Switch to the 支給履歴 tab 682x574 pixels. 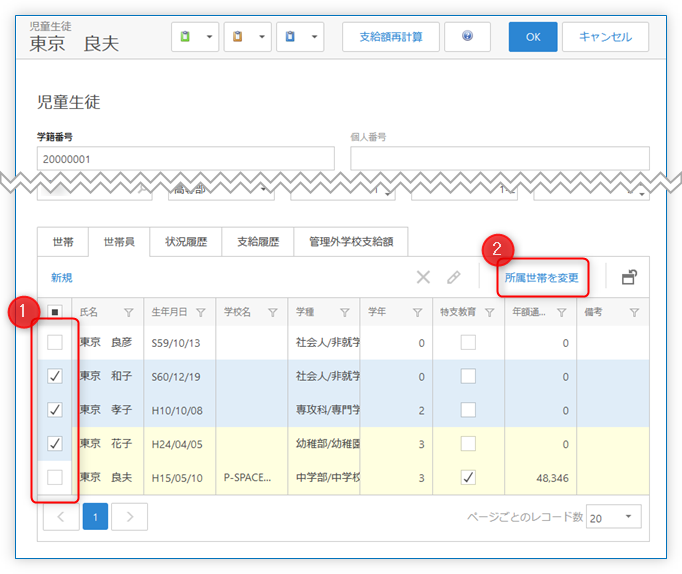[258, 242]
